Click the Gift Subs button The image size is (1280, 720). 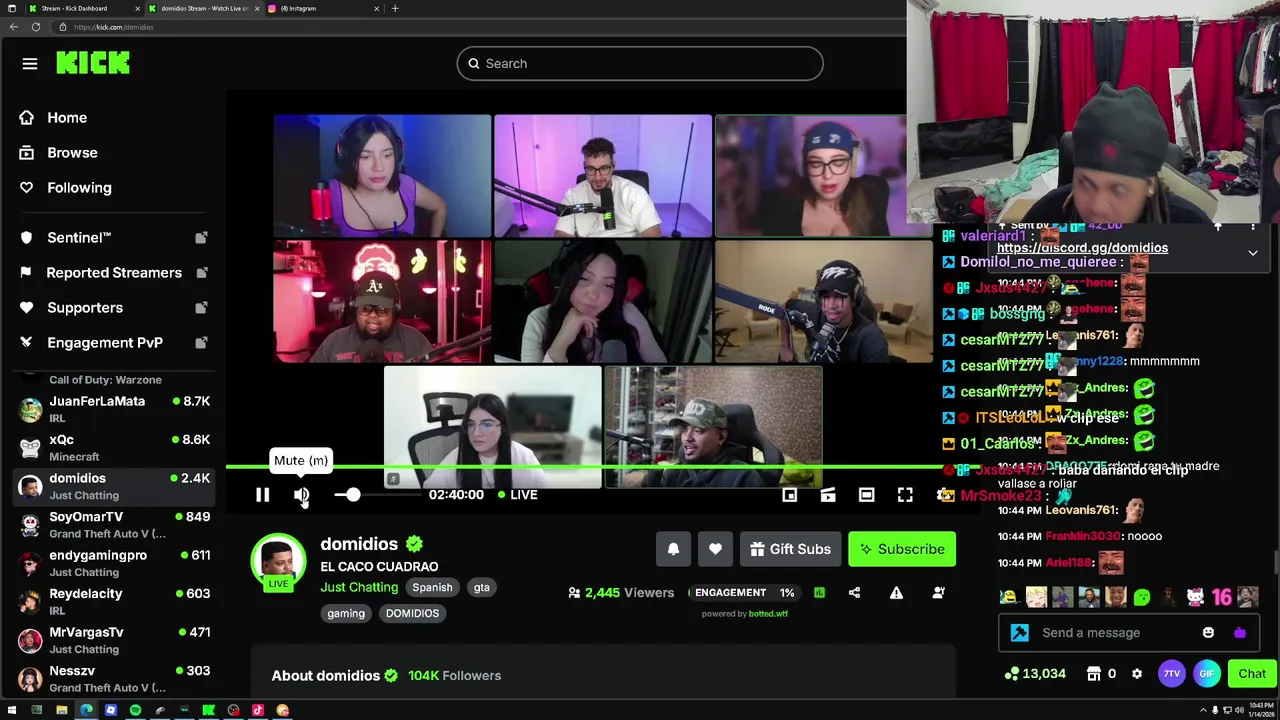coord(790,549)
